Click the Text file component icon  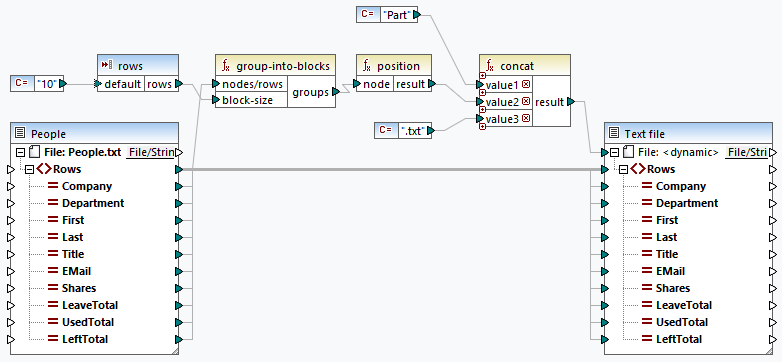click(x=614, y=134)
